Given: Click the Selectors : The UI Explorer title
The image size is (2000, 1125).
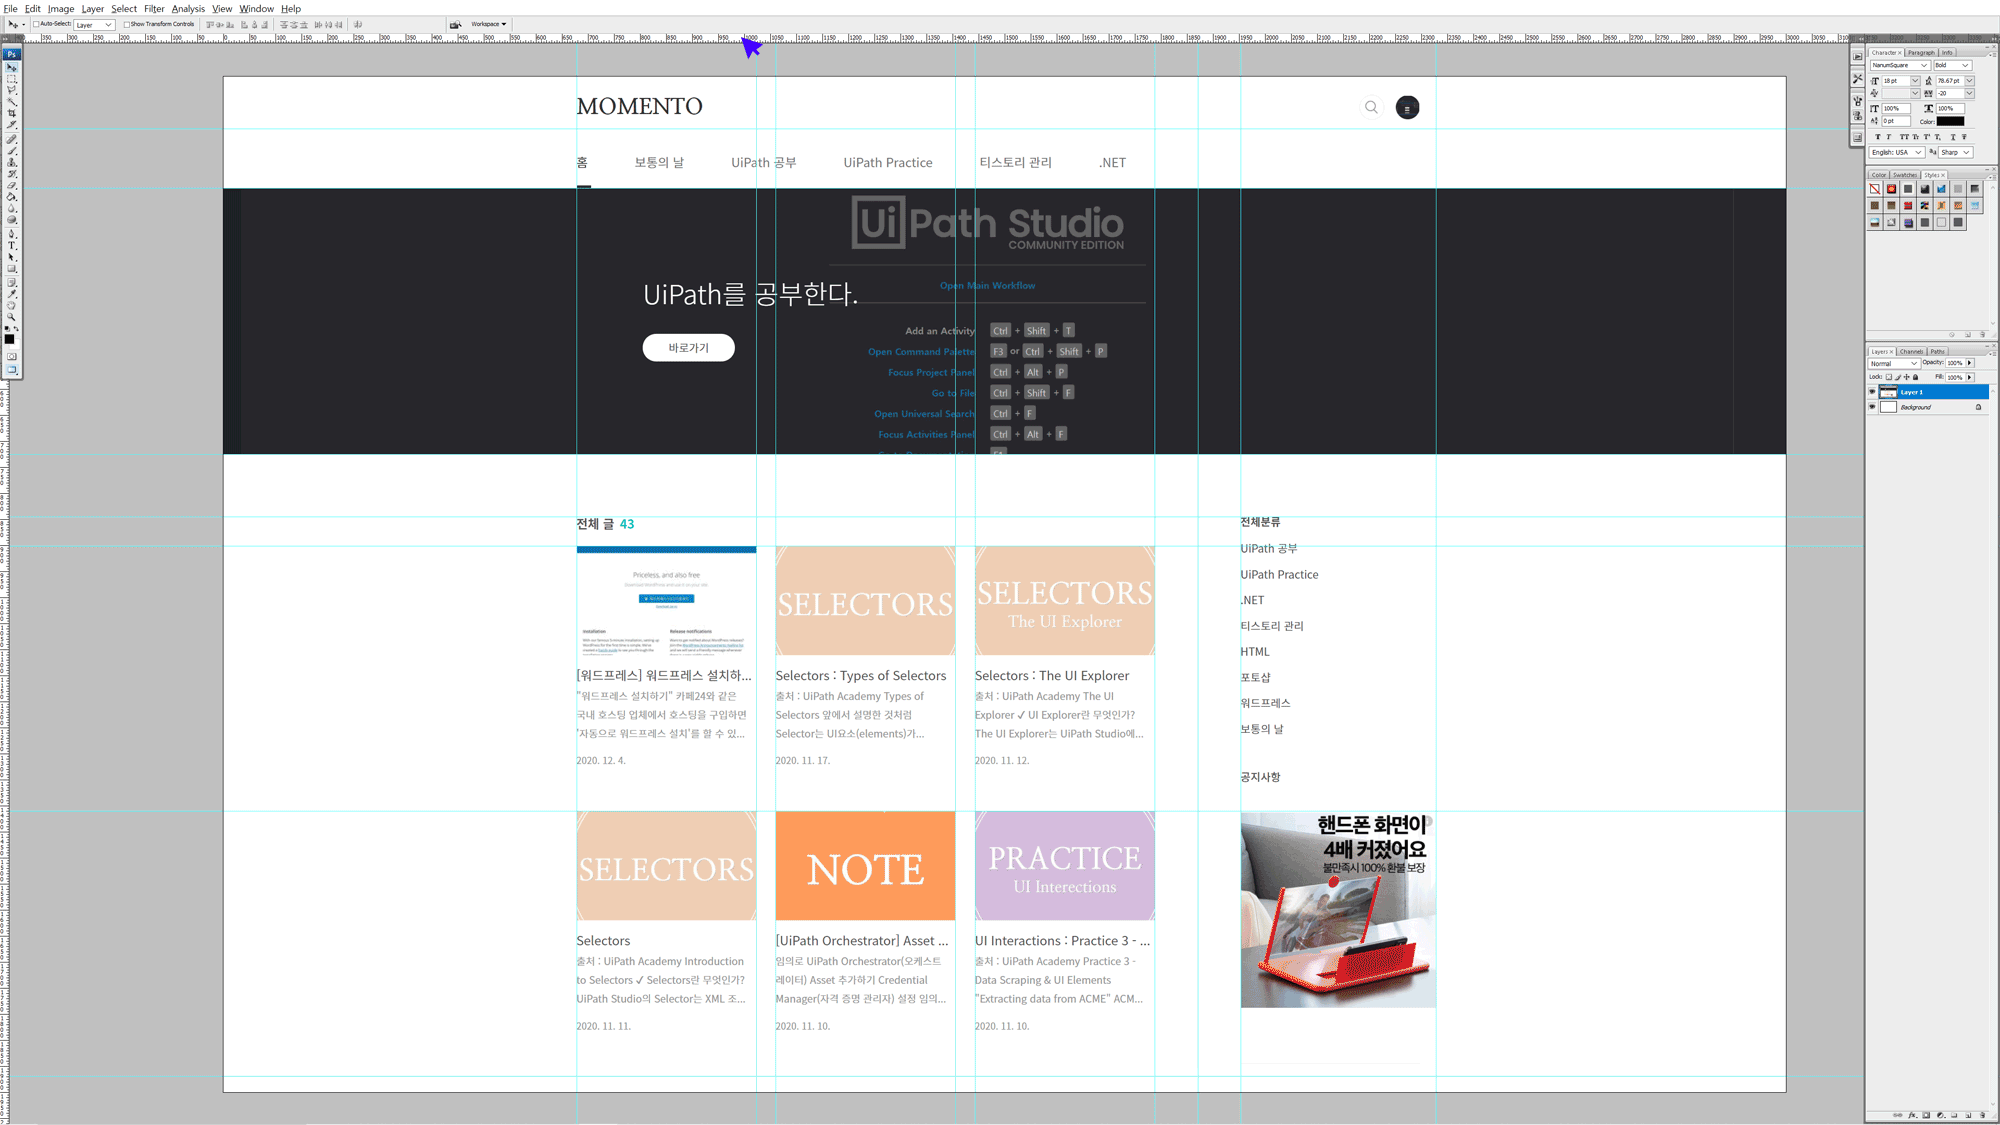Looking at the screenshot, I should pos(1051,675).
